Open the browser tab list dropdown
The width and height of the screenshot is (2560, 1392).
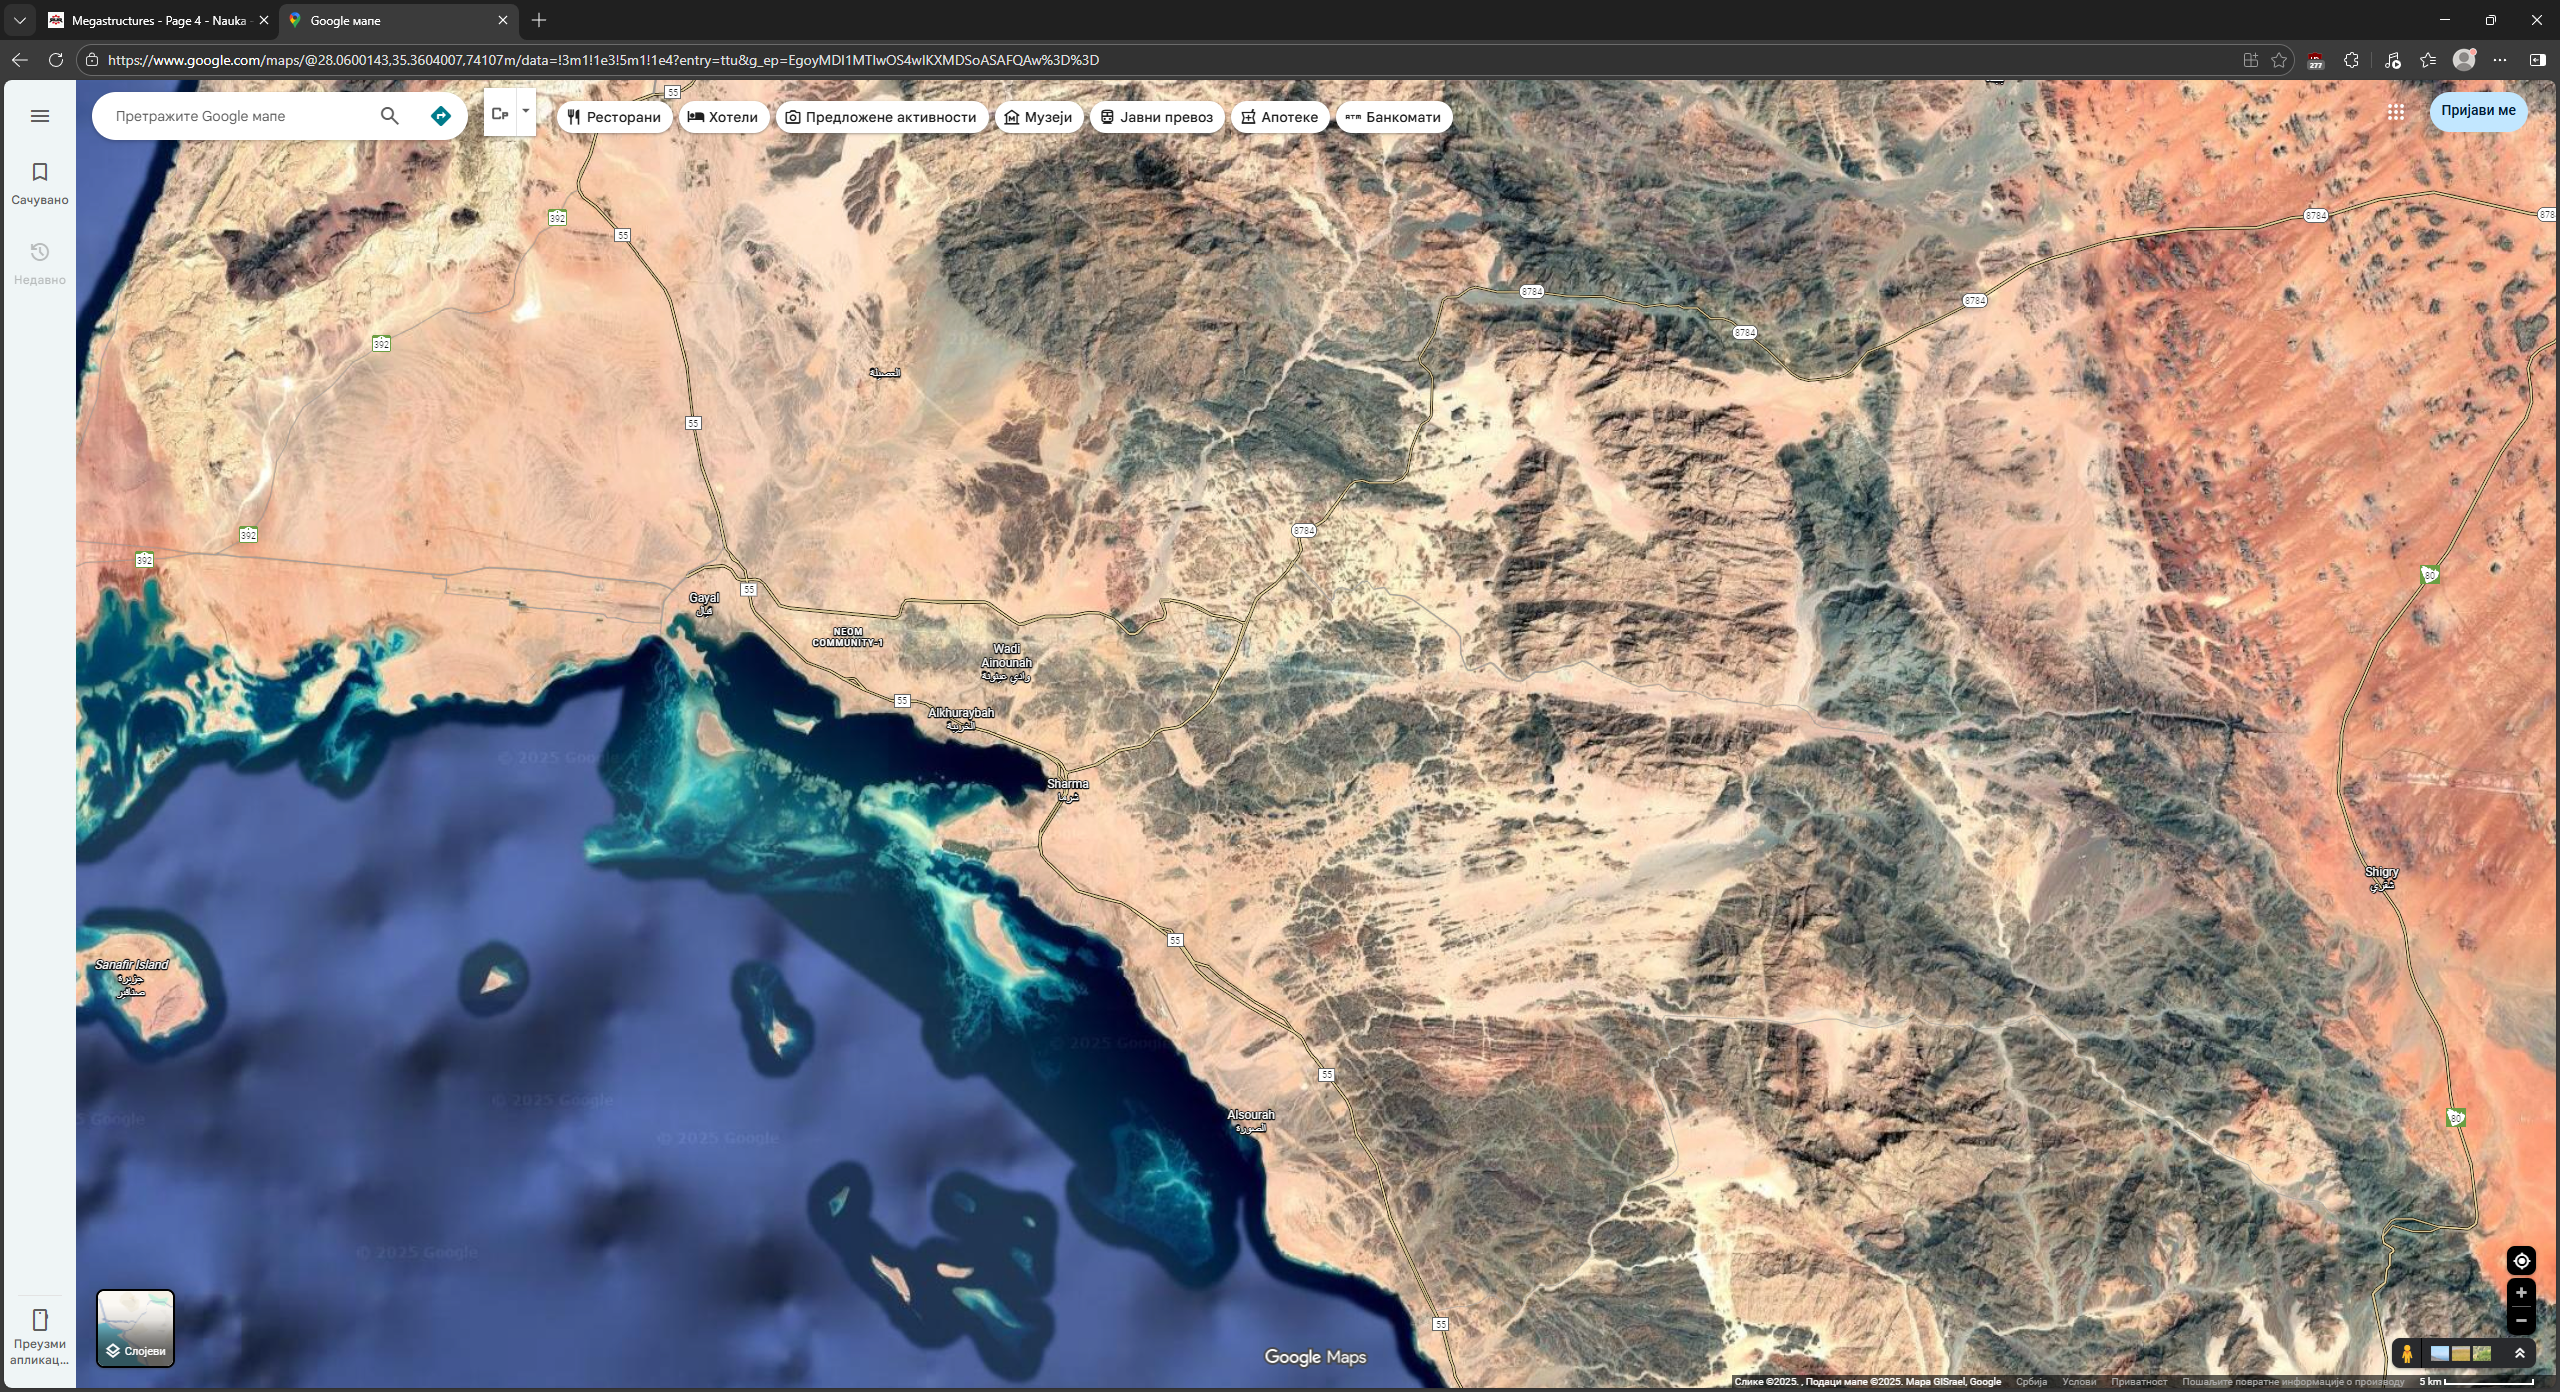point(19,20)
